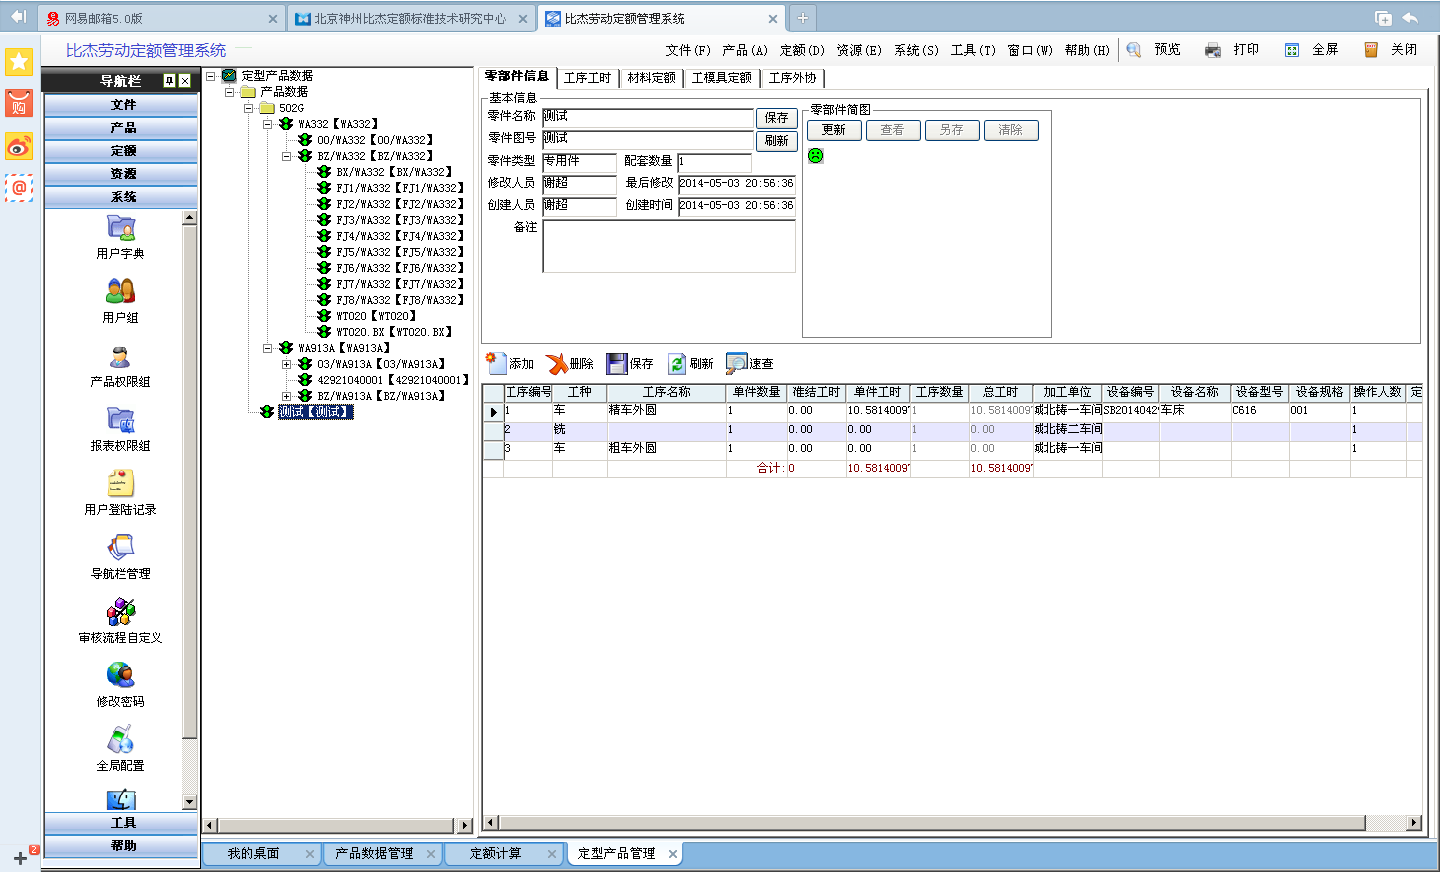Click the 关闭 icon in the top bar

tap(1371, 50)
